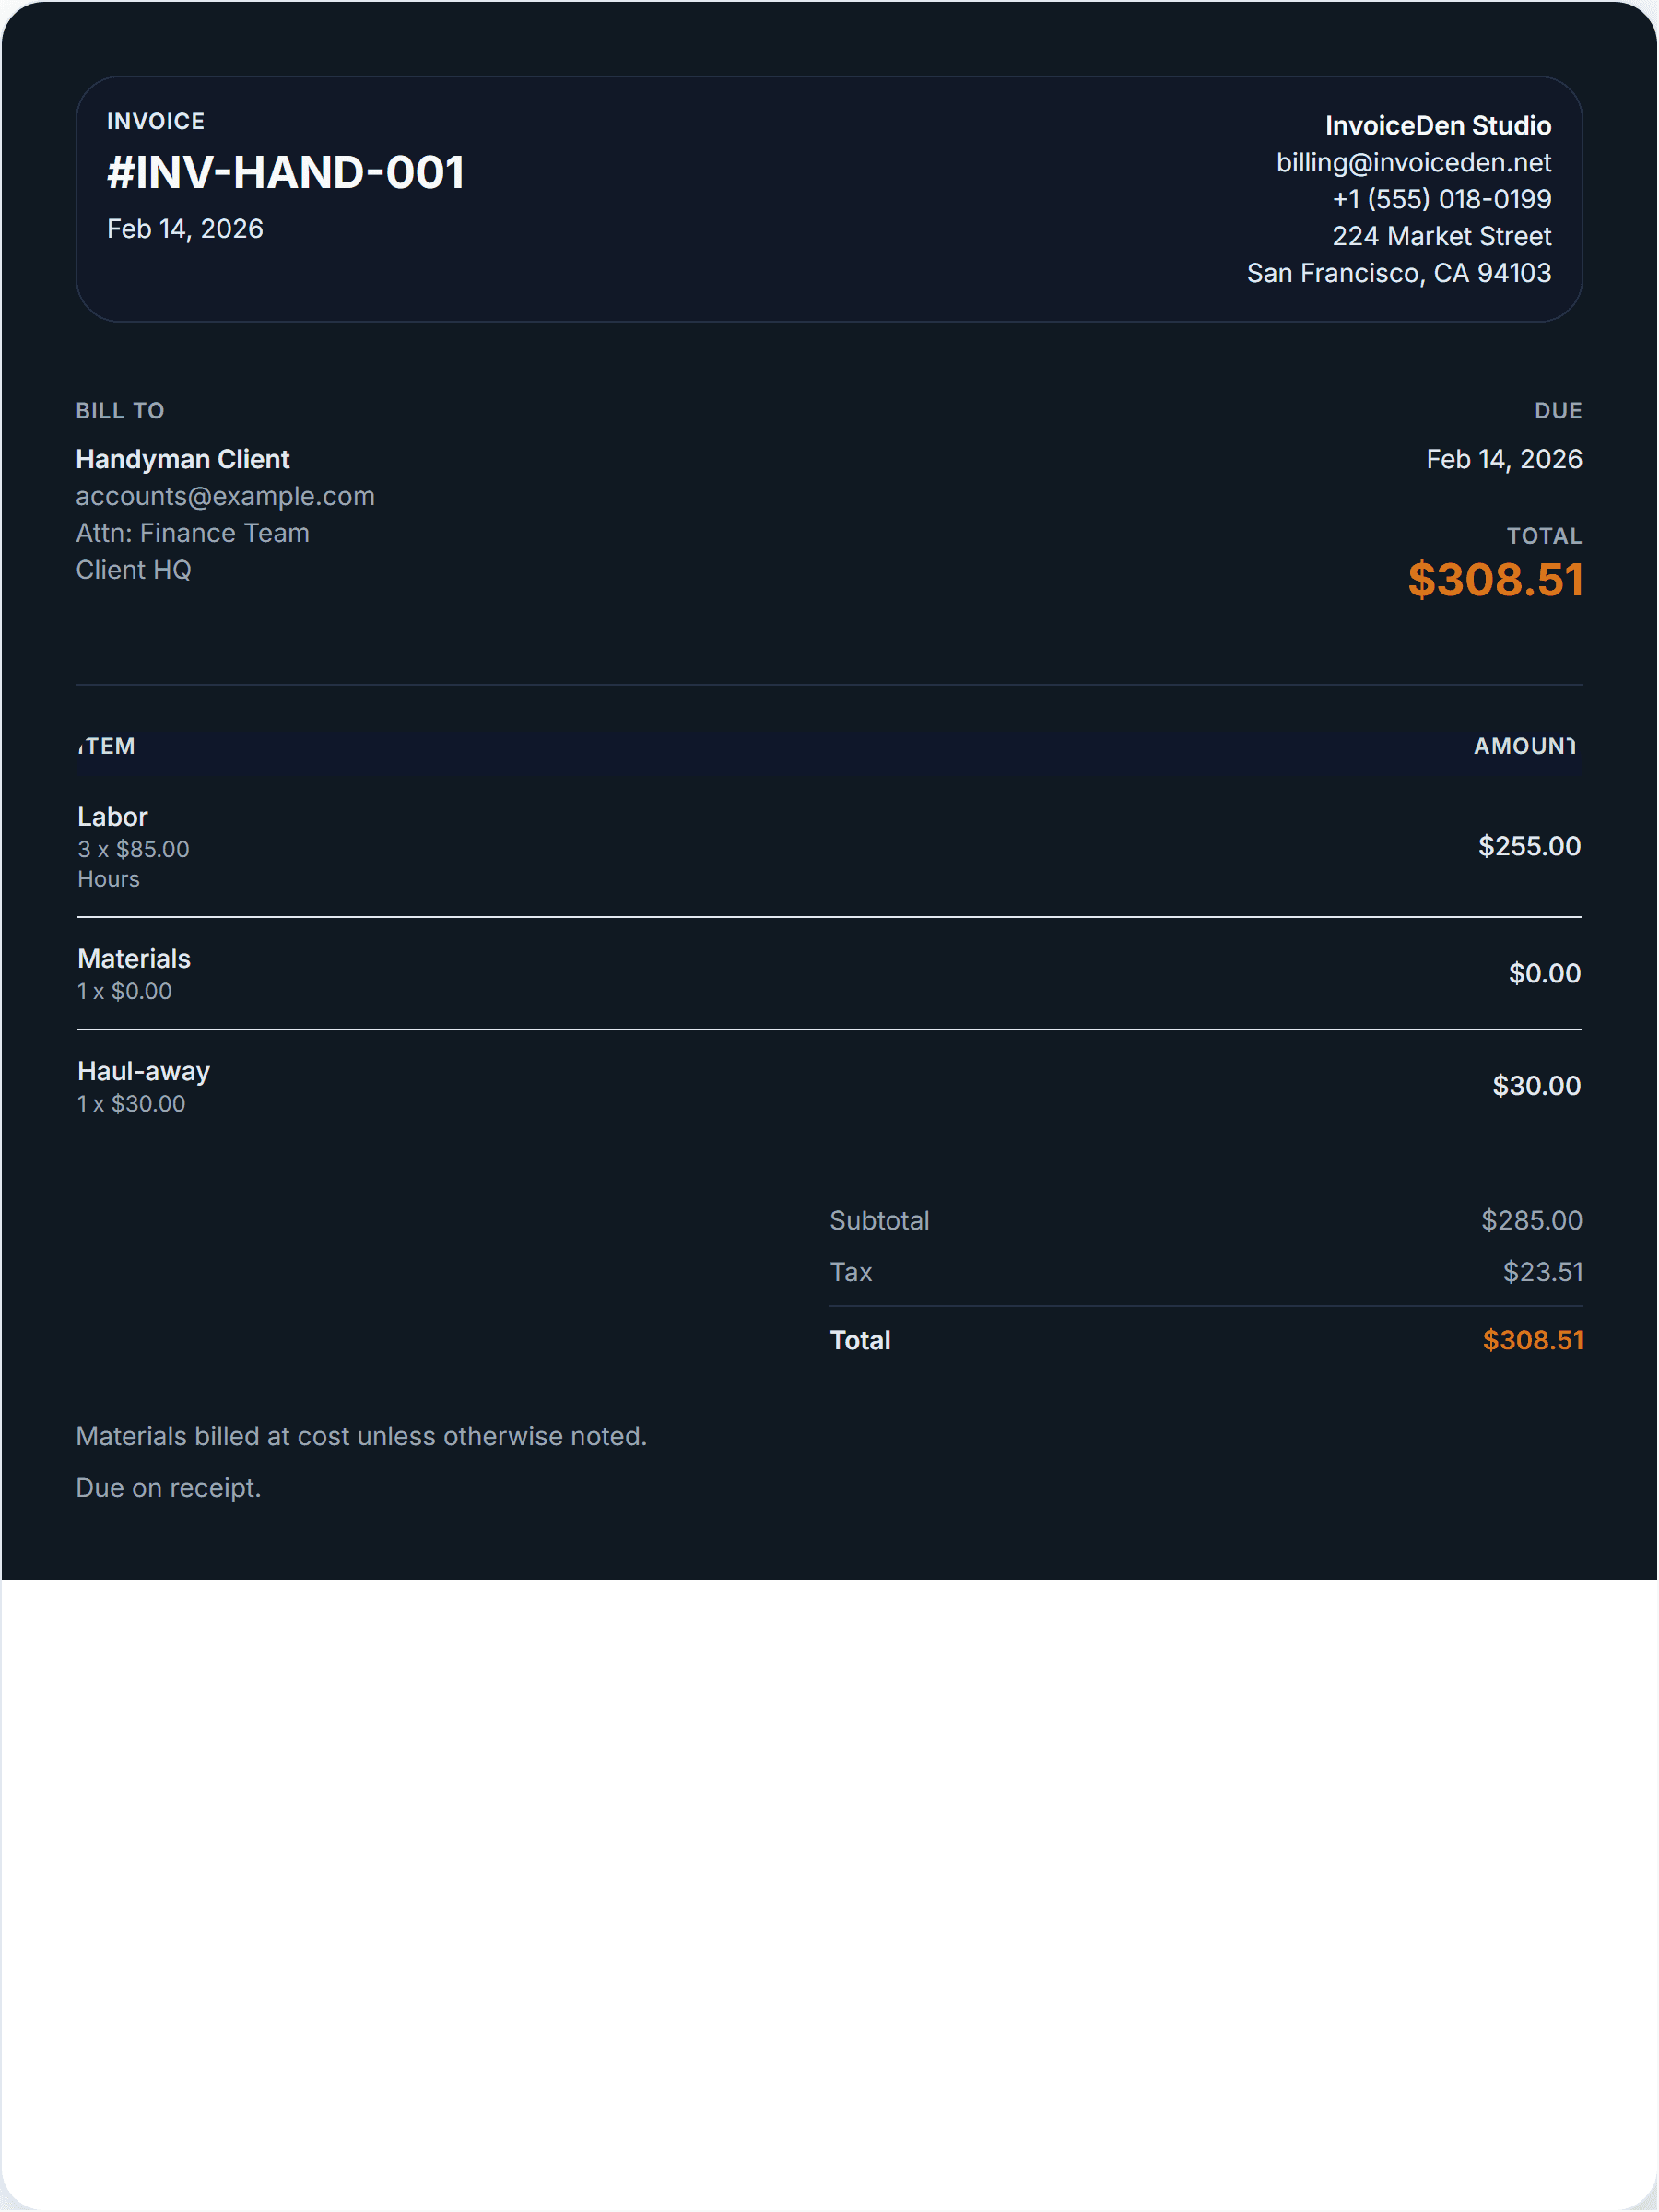Screen dimensions: 1659x2212
Task: Click the $255.00 Labor amount
Action: click(1529, 846)
